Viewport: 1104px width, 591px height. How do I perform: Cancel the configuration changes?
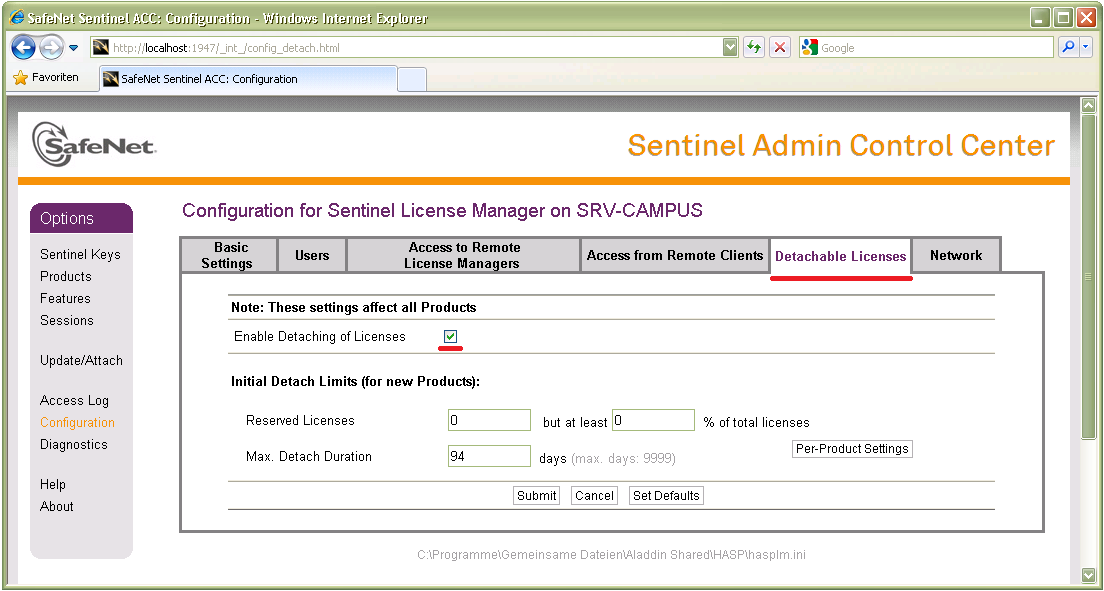pyautogui.click(x=594, y=495)
